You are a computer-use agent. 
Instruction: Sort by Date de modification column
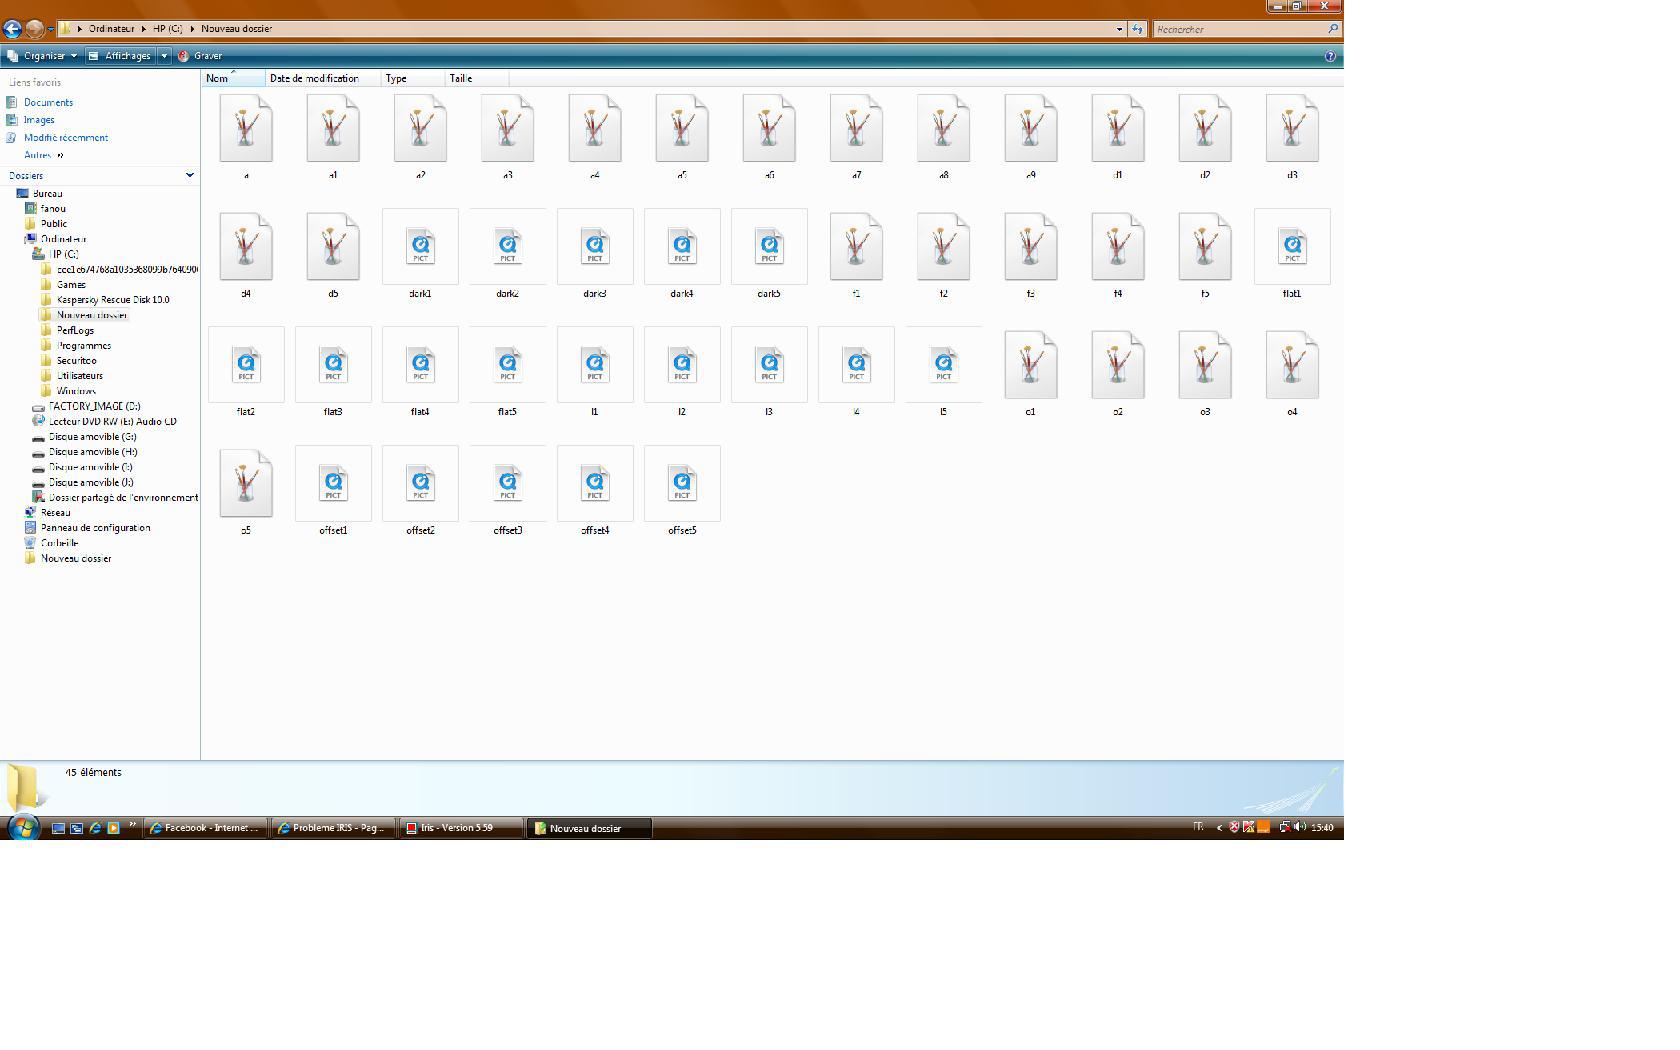click(323, 78)
